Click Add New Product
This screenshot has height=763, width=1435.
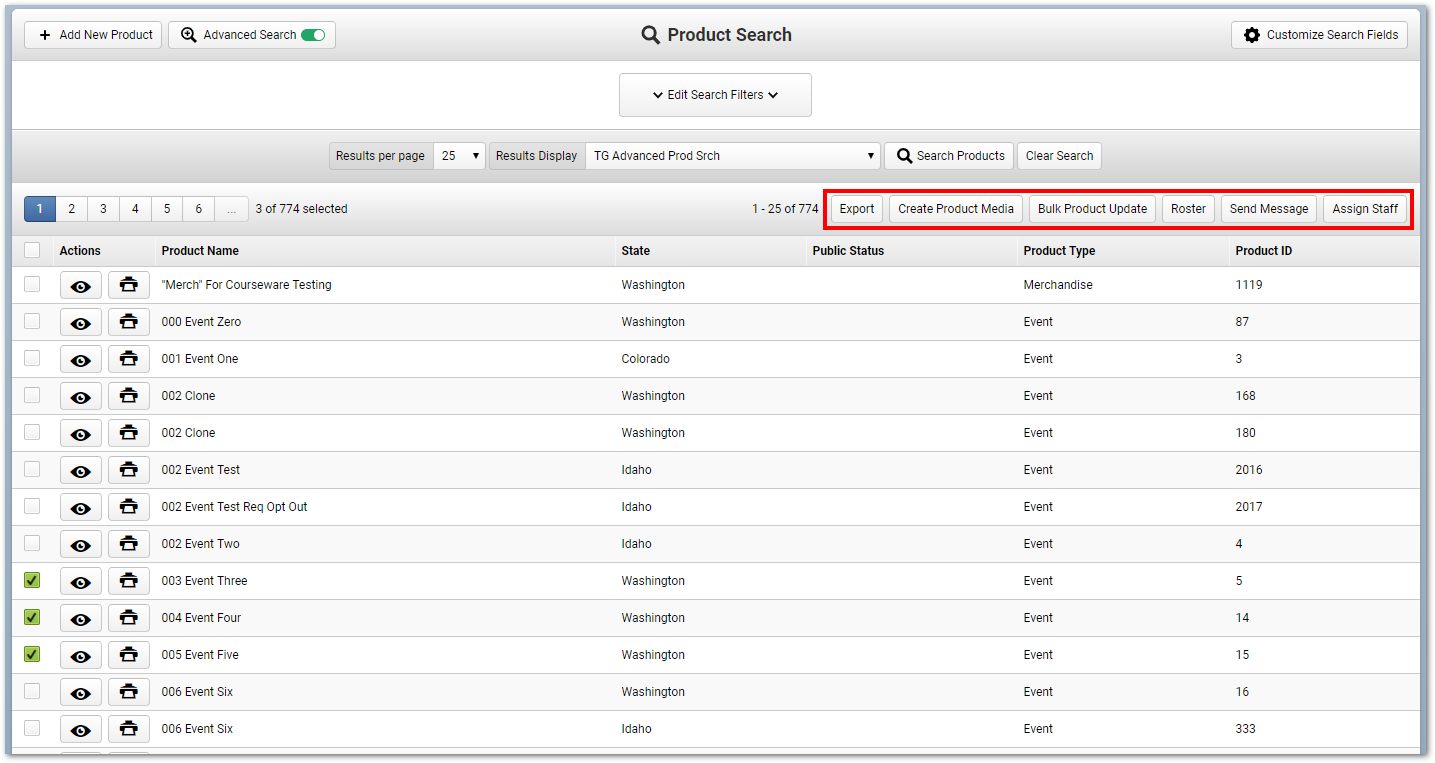coord(93,35)
